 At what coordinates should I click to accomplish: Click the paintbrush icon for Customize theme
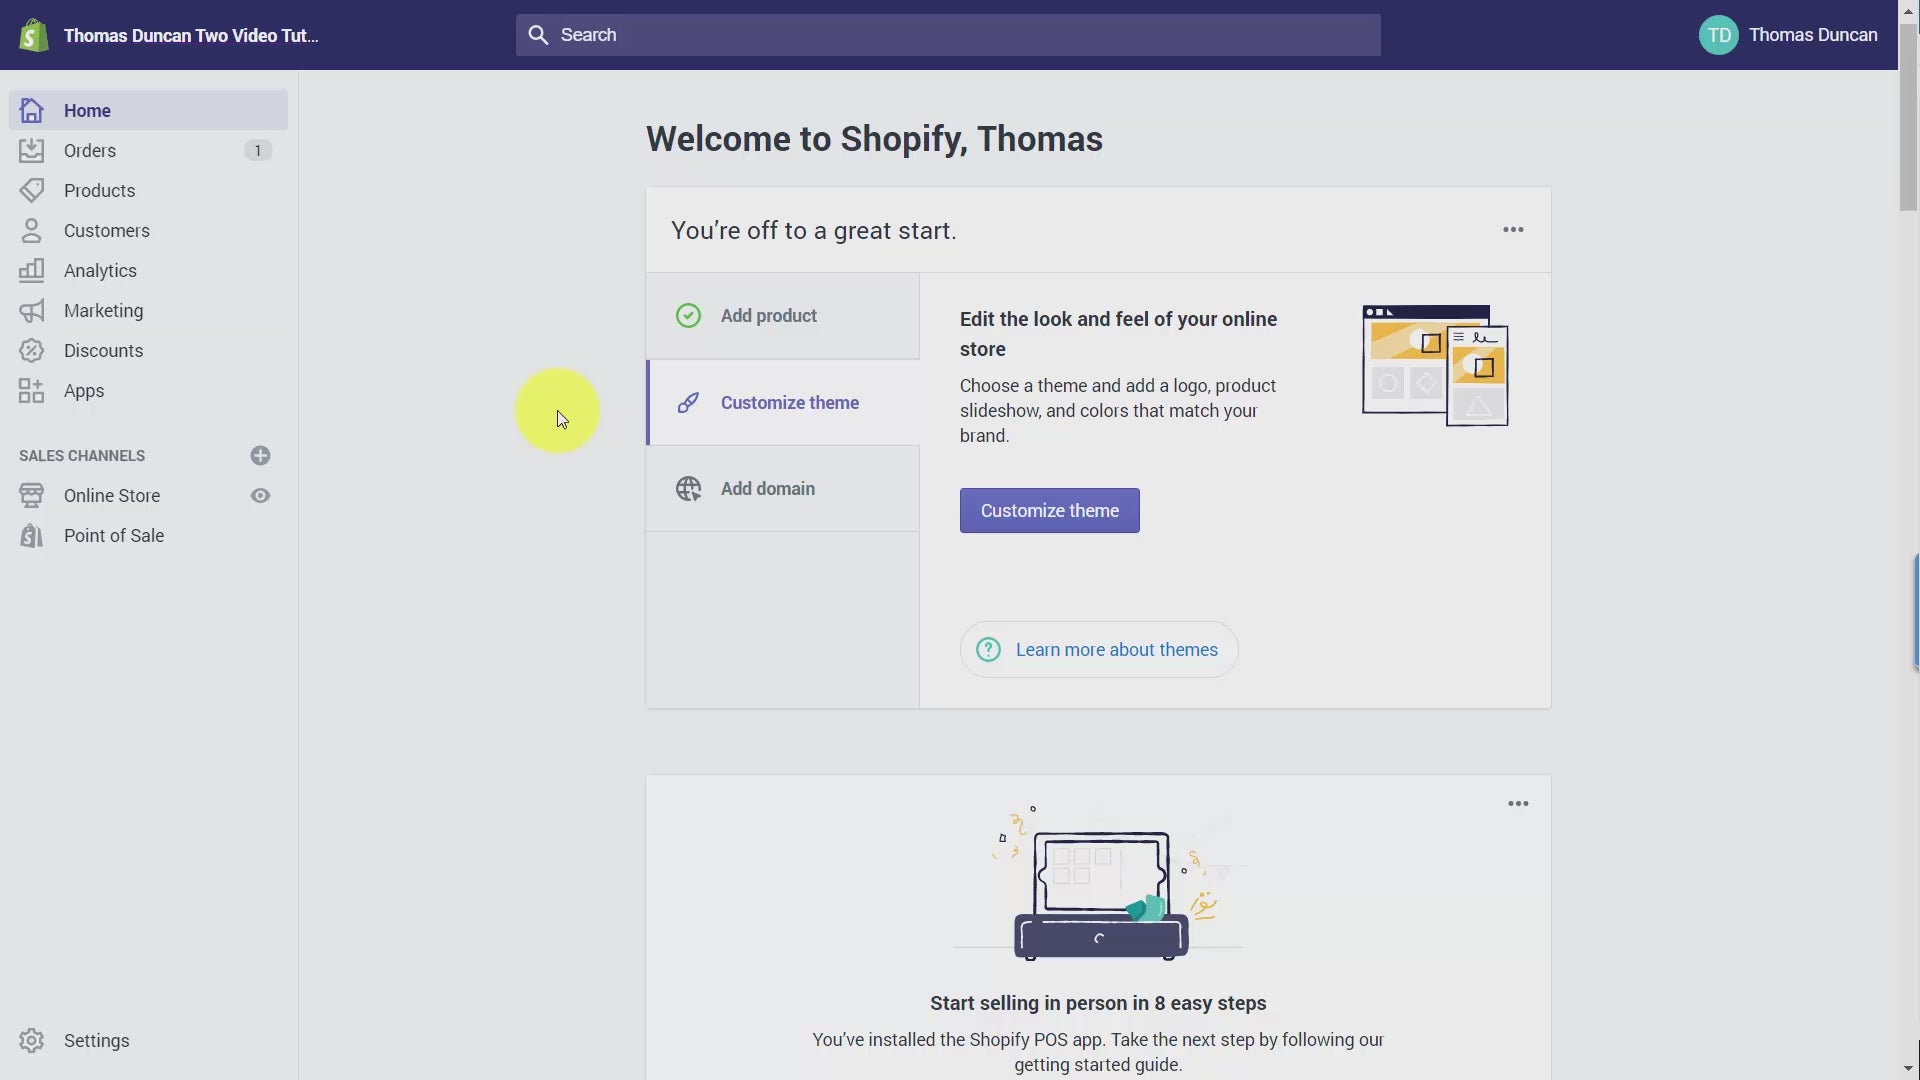[688, 403]
